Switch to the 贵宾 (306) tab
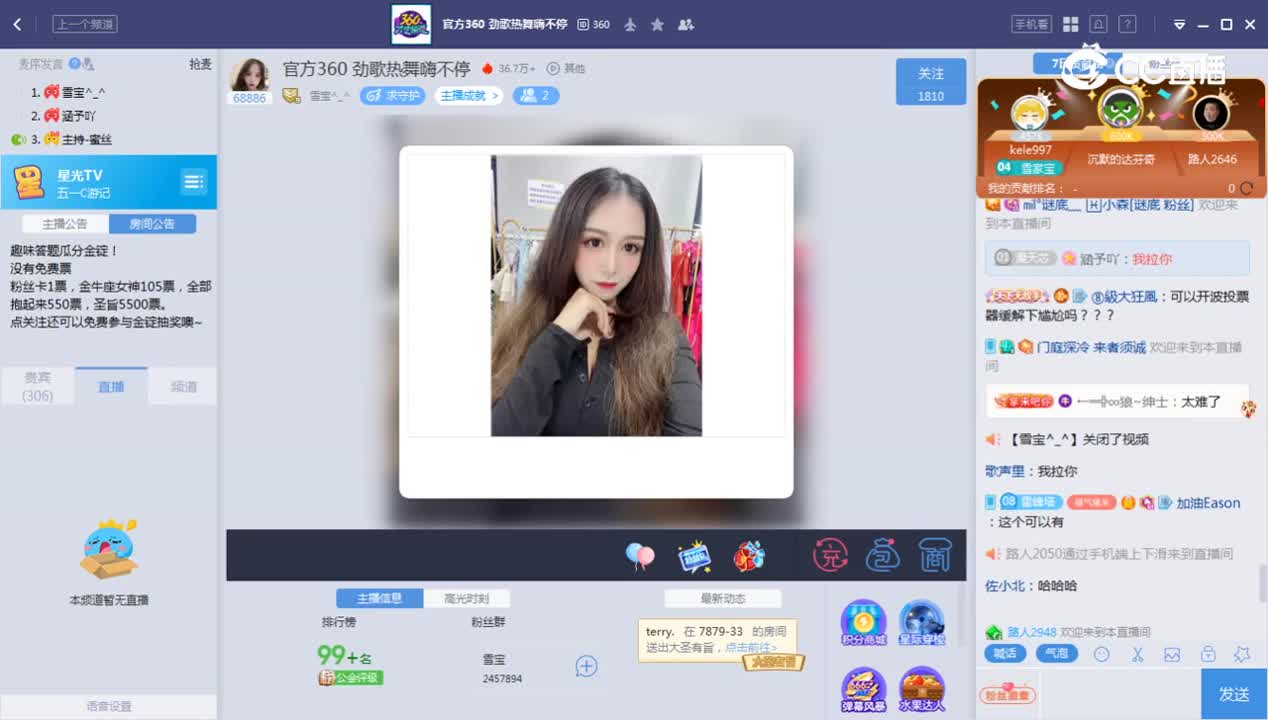This screenshot has width=1268, height=720. (38, 386)
